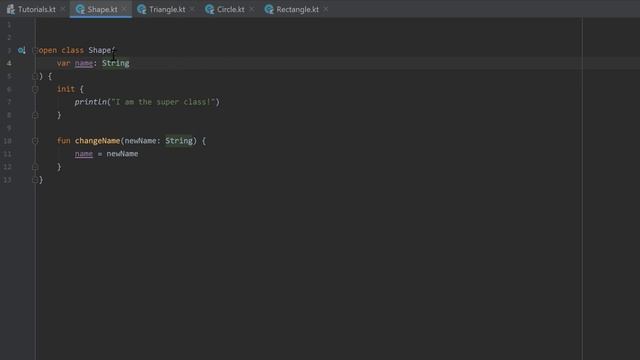Screen dimensions: 640x360
Task: Collapse the Shape class fold marker on line 3
Action: [35, 50]
